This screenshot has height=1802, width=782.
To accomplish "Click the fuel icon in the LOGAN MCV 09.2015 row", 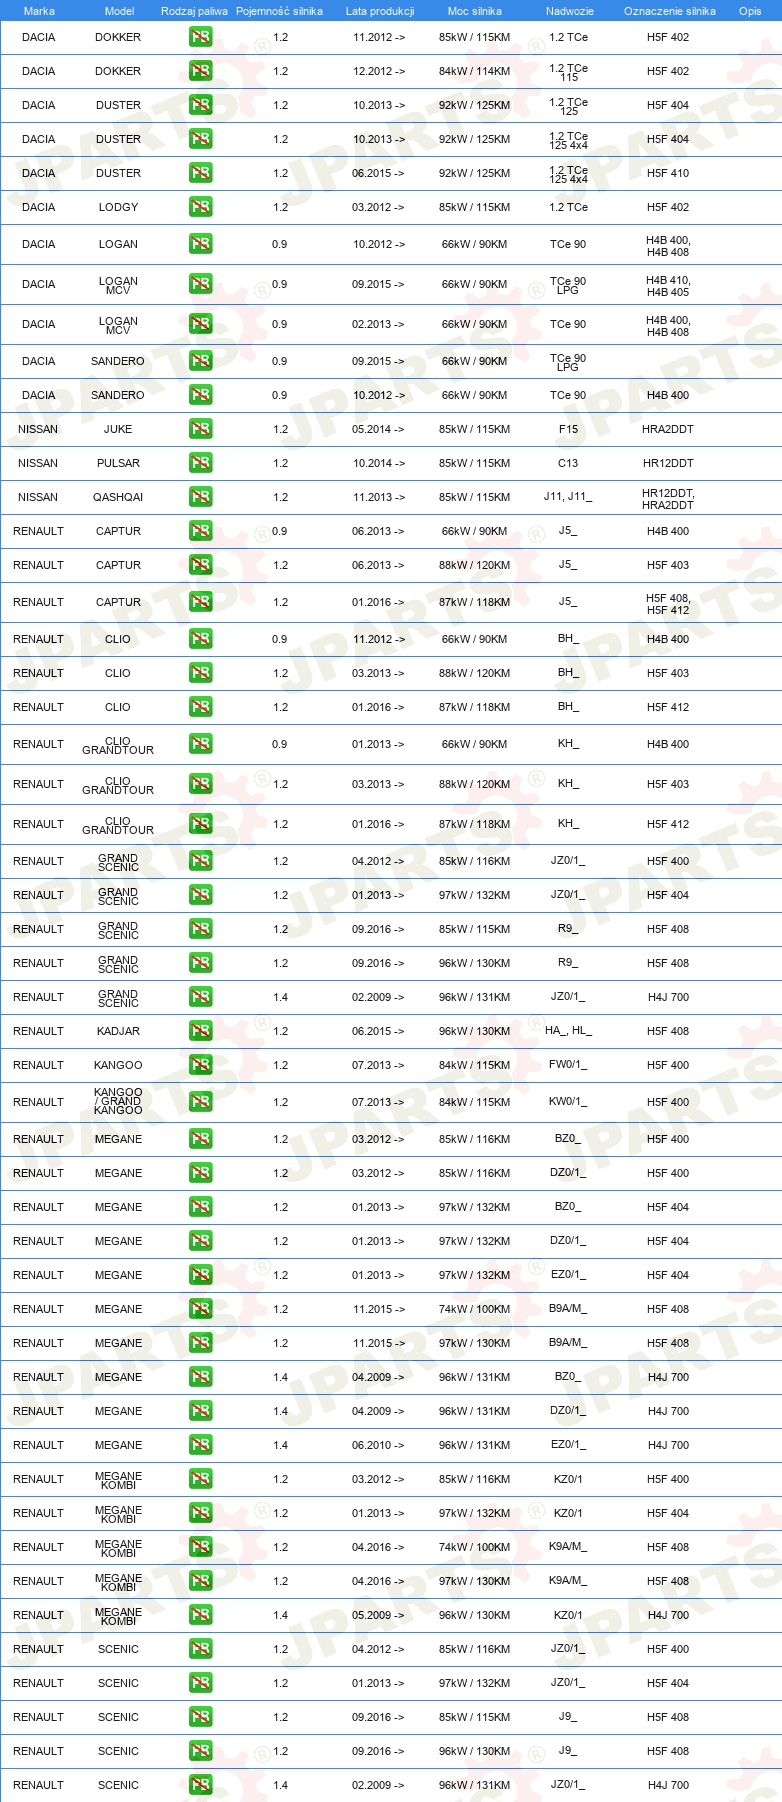I will (200, 284).
